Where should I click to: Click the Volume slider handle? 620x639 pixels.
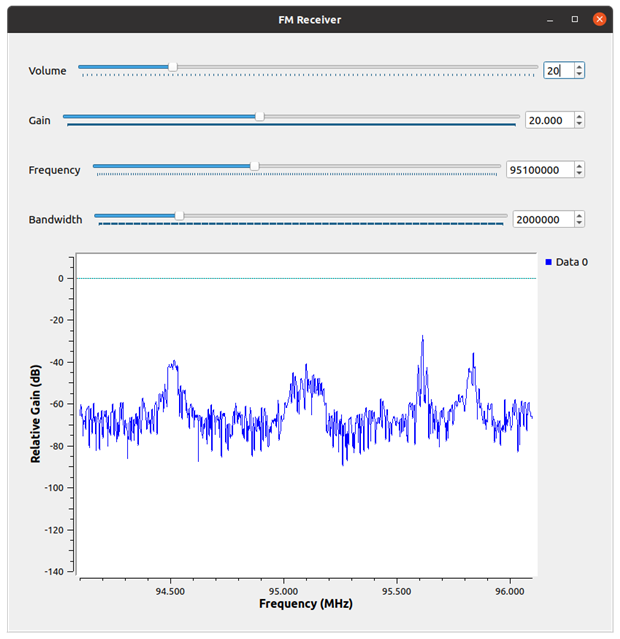[x=173, y=67]
